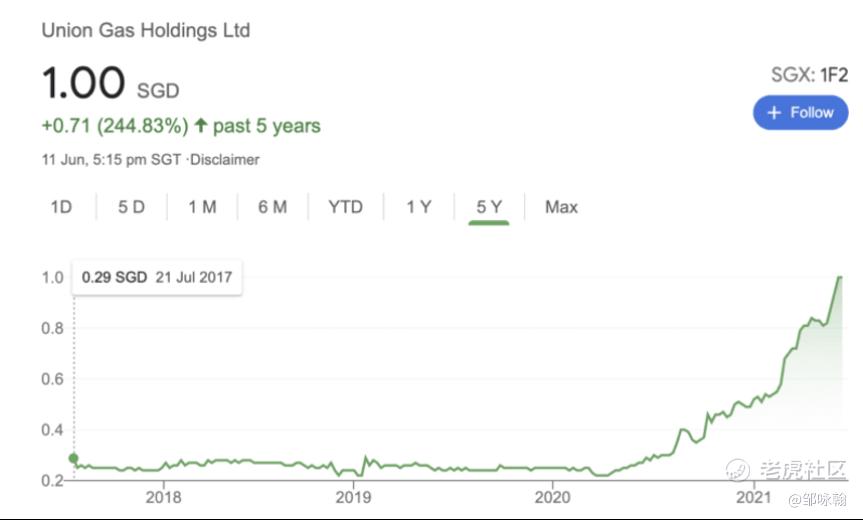Viewport: 863px width, 520px height.
Task: Click the chart line peak at 1.0
Action: click(840, 277)
